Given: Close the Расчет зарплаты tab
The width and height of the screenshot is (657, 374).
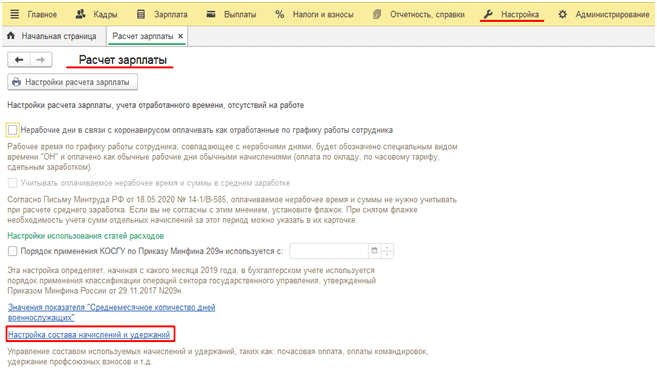Looking at the screenshot, I should point(181,36).
